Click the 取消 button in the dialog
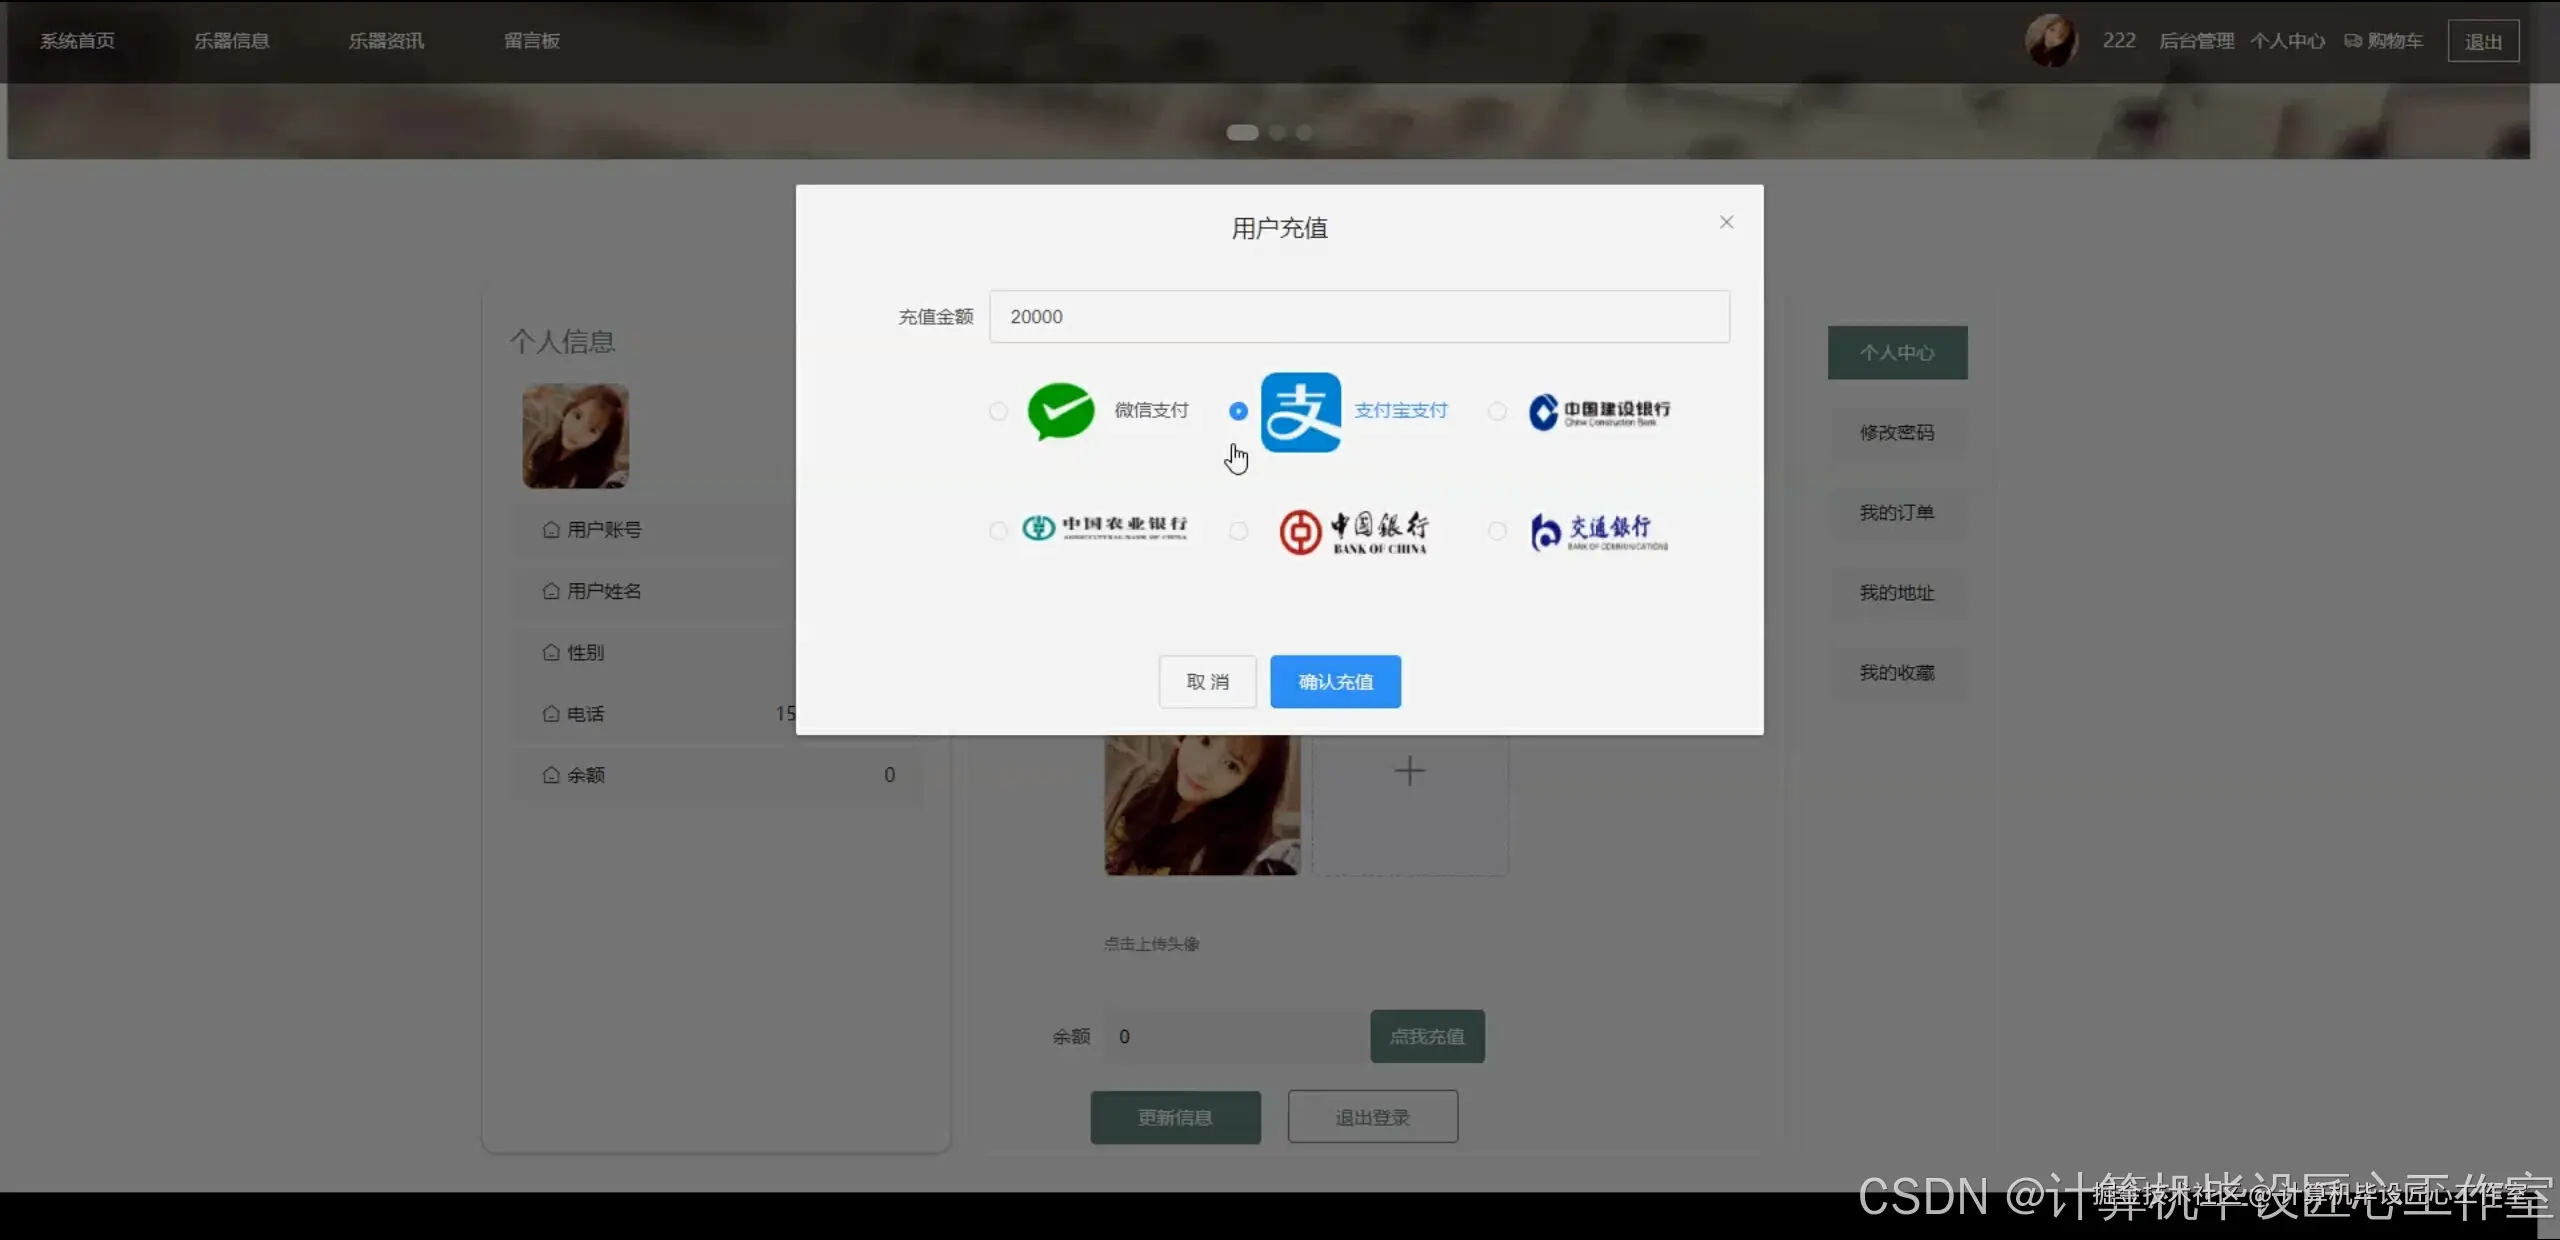The width and height of the screenshot is (2560, 1240). click(1207, 682)
